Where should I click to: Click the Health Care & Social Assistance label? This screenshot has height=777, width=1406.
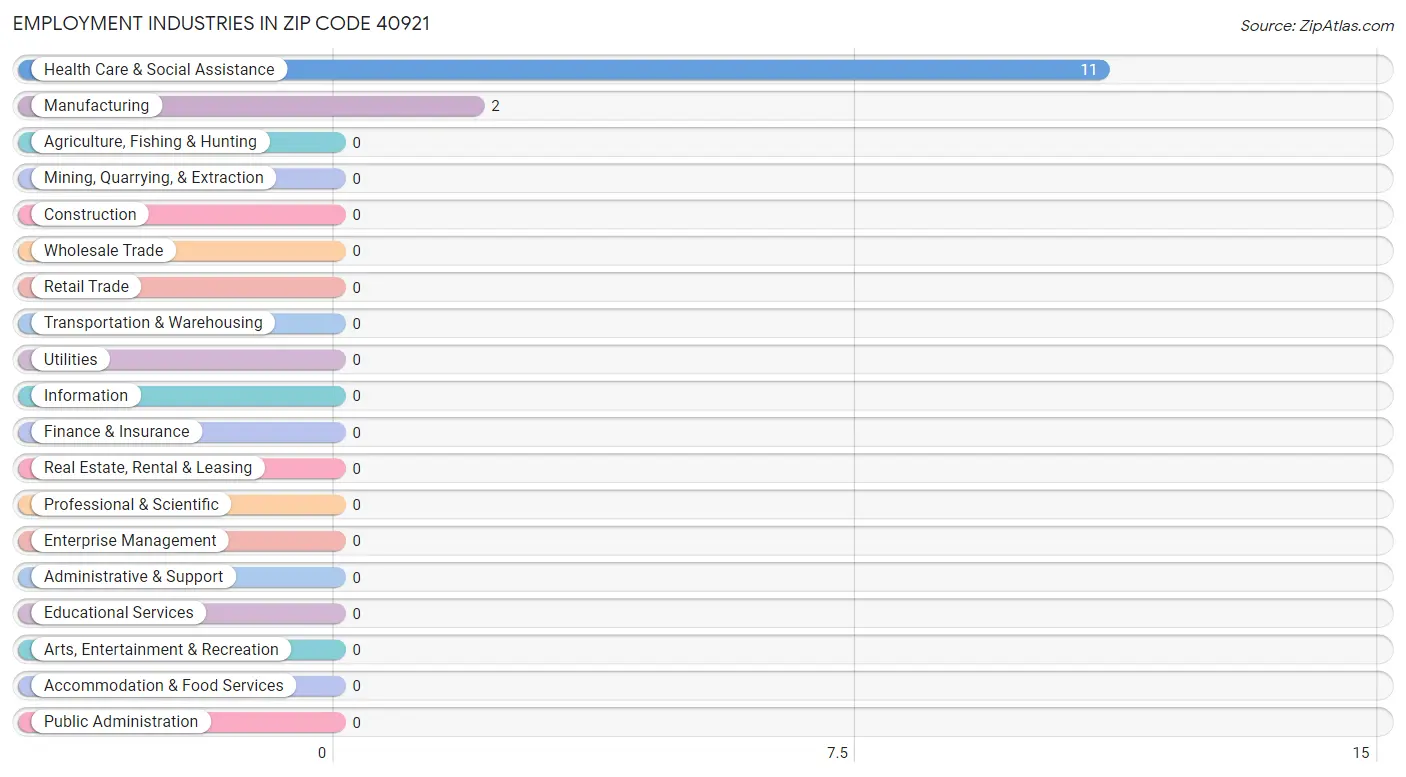point(159,70)
